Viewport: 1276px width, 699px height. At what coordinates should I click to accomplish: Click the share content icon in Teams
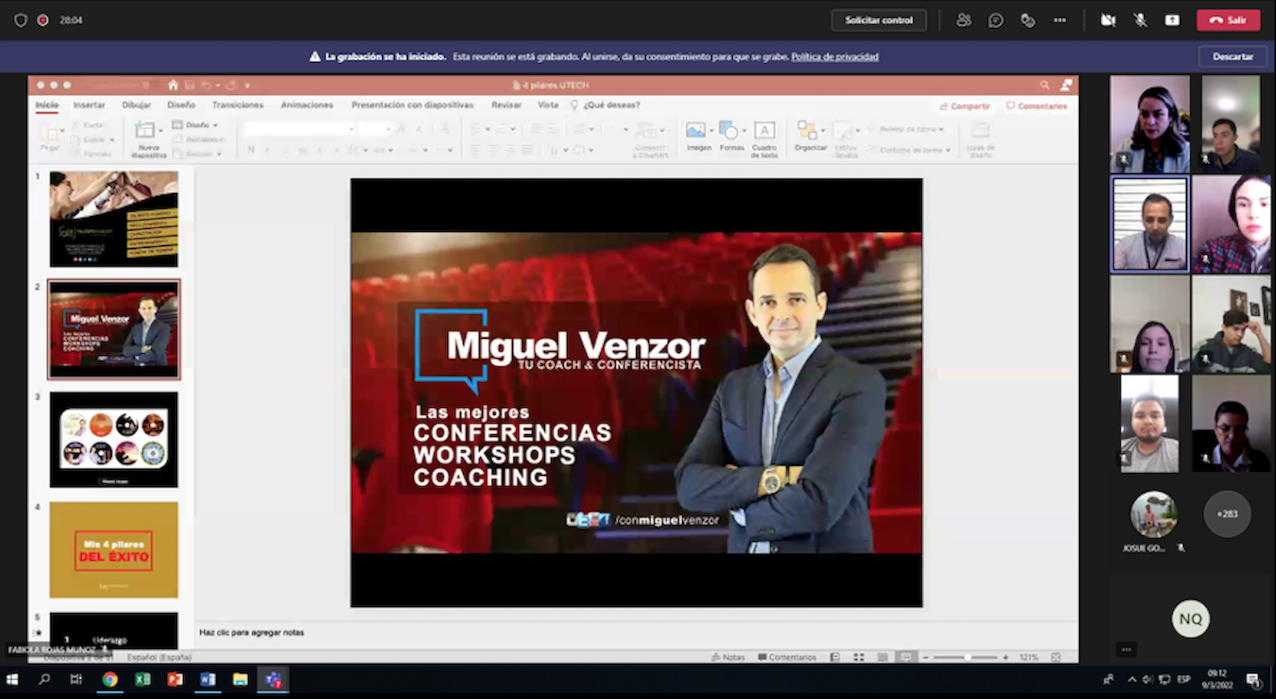1172,20
